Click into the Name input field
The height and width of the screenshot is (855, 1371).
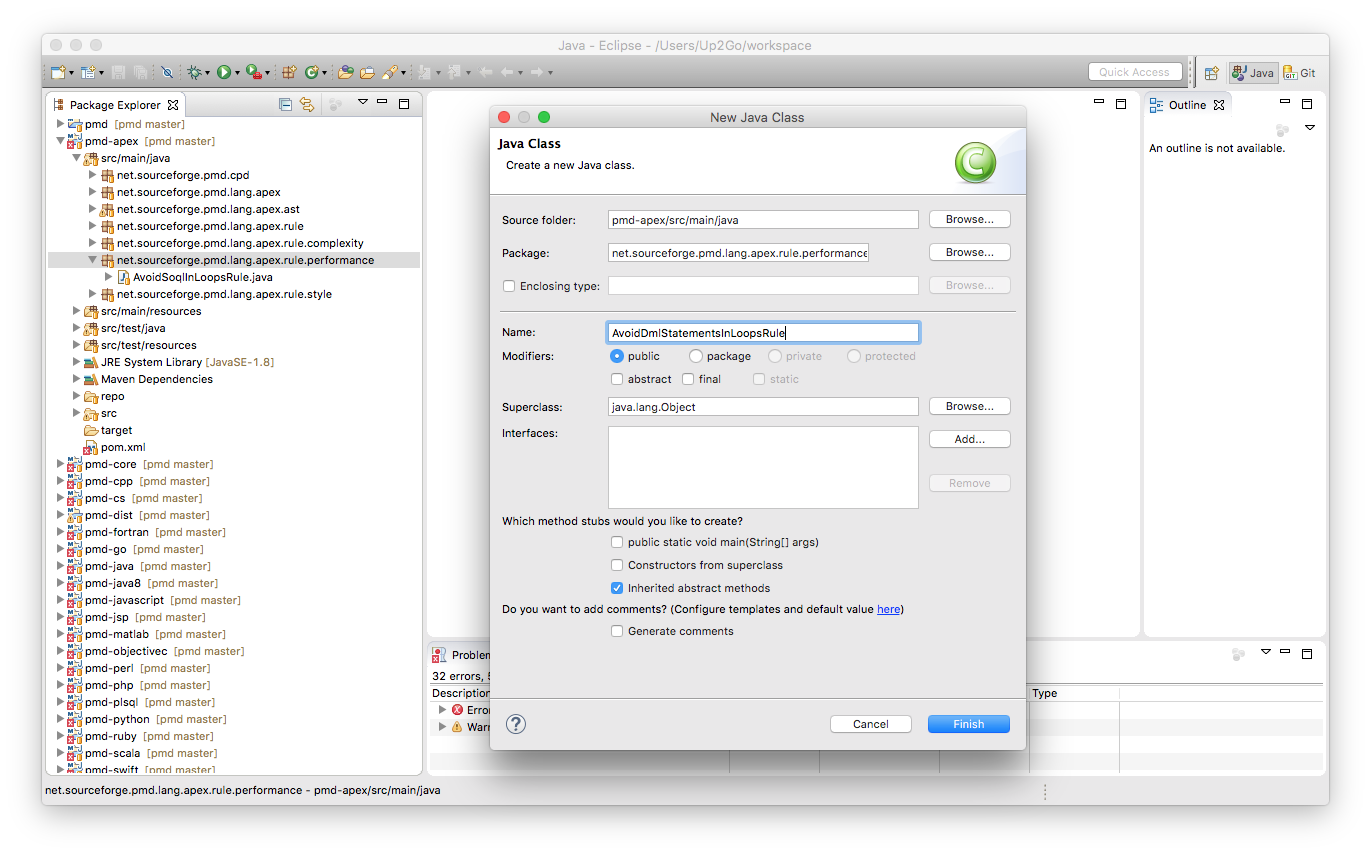[x=763, y=333]
